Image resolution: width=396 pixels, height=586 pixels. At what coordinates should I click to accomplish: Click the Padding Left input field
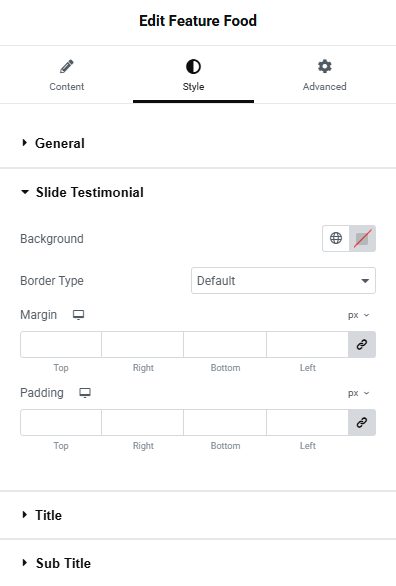click(x=307, y=422)
